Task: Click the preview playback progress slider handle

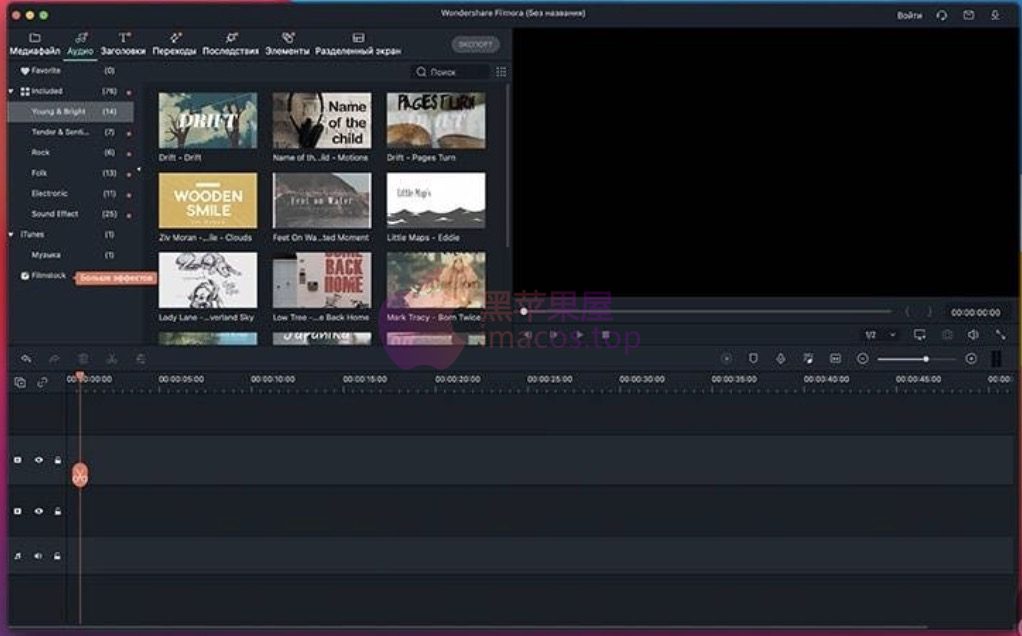Action: click(x=524, y=311)
